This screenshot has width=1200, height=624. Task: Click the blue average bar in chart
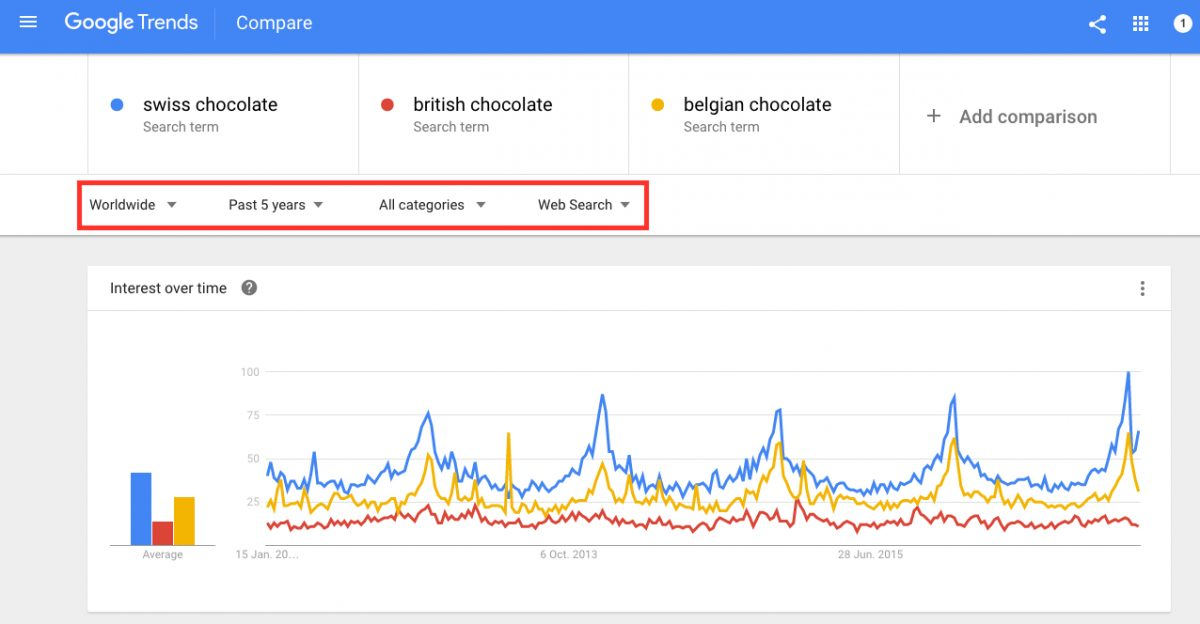click(141, 509)
